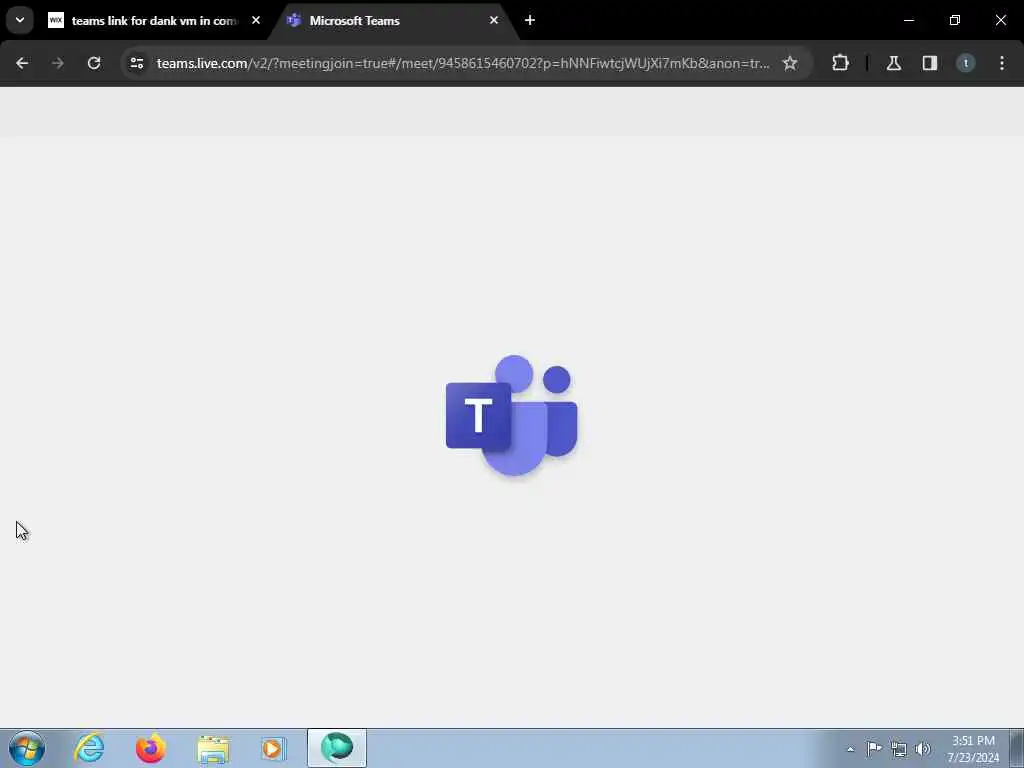
Task: Open the Extensions puzzle icon
Action: point(840,63)
